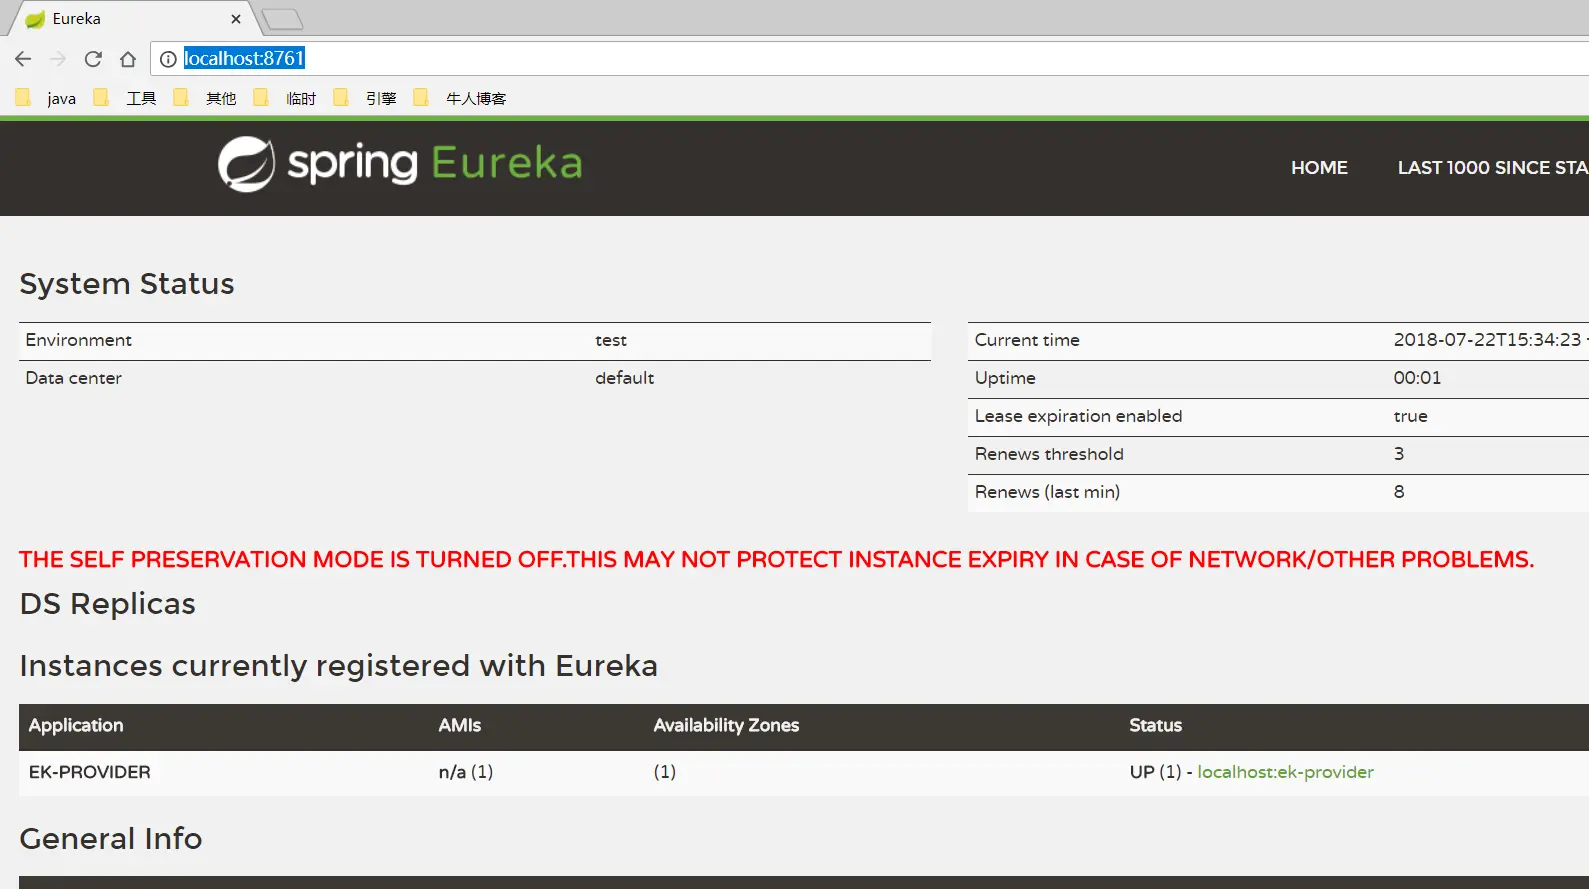Open HOME in Eureka navigation
Viewport: 1589px width, 889px height.
1319,168
